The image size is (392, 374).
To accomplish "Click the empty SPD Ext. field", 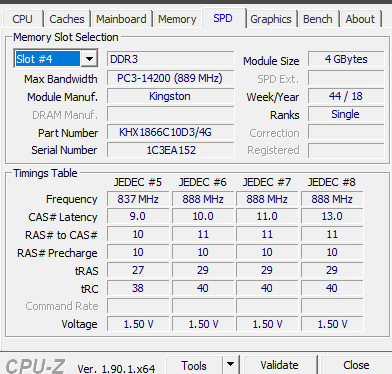I will point(346,78).
